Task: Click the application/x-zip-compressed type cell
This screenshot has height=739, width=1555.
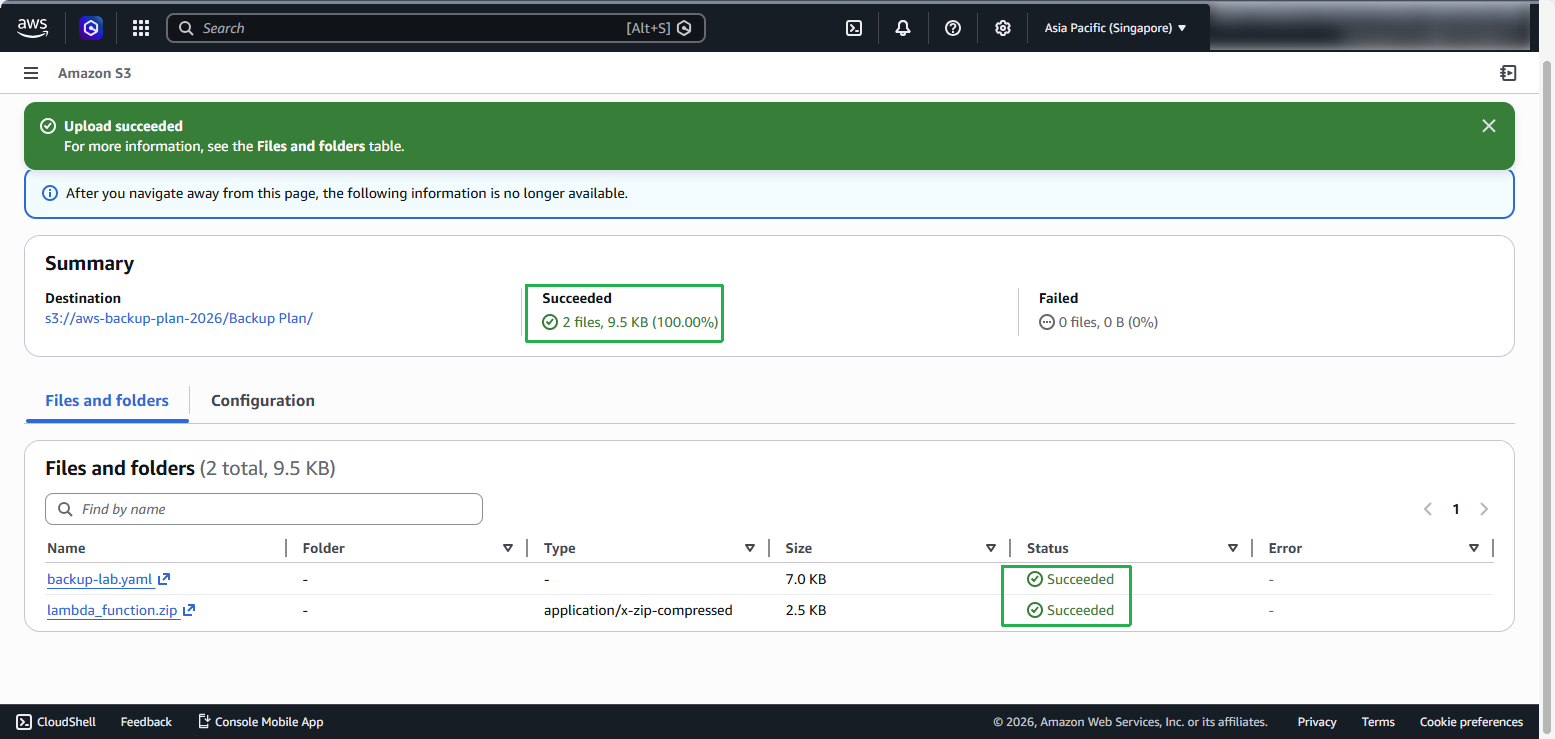Action: pyautogui.click(x=638, y=610)
